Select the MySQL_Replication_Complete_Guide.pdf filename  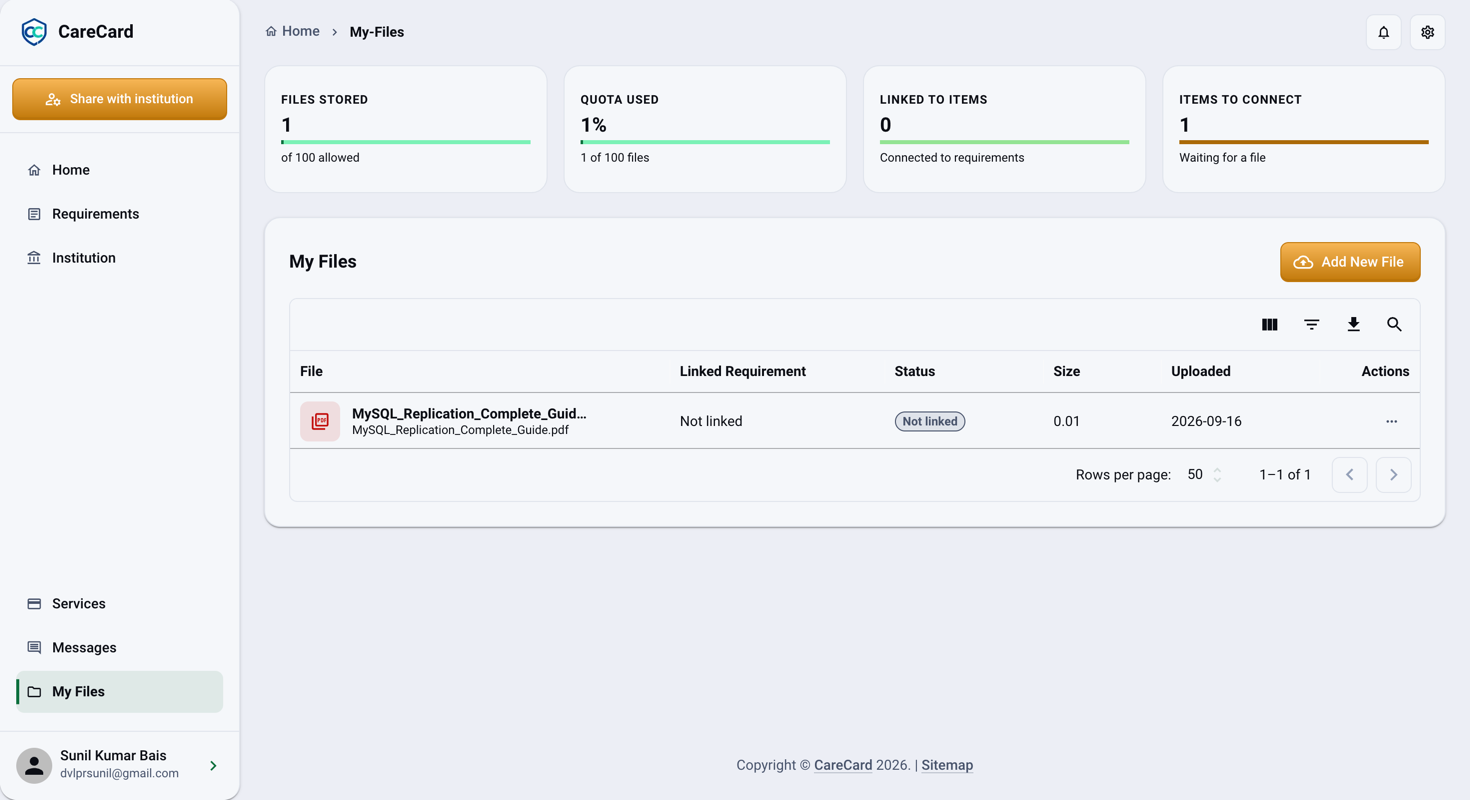pos(460,430)
